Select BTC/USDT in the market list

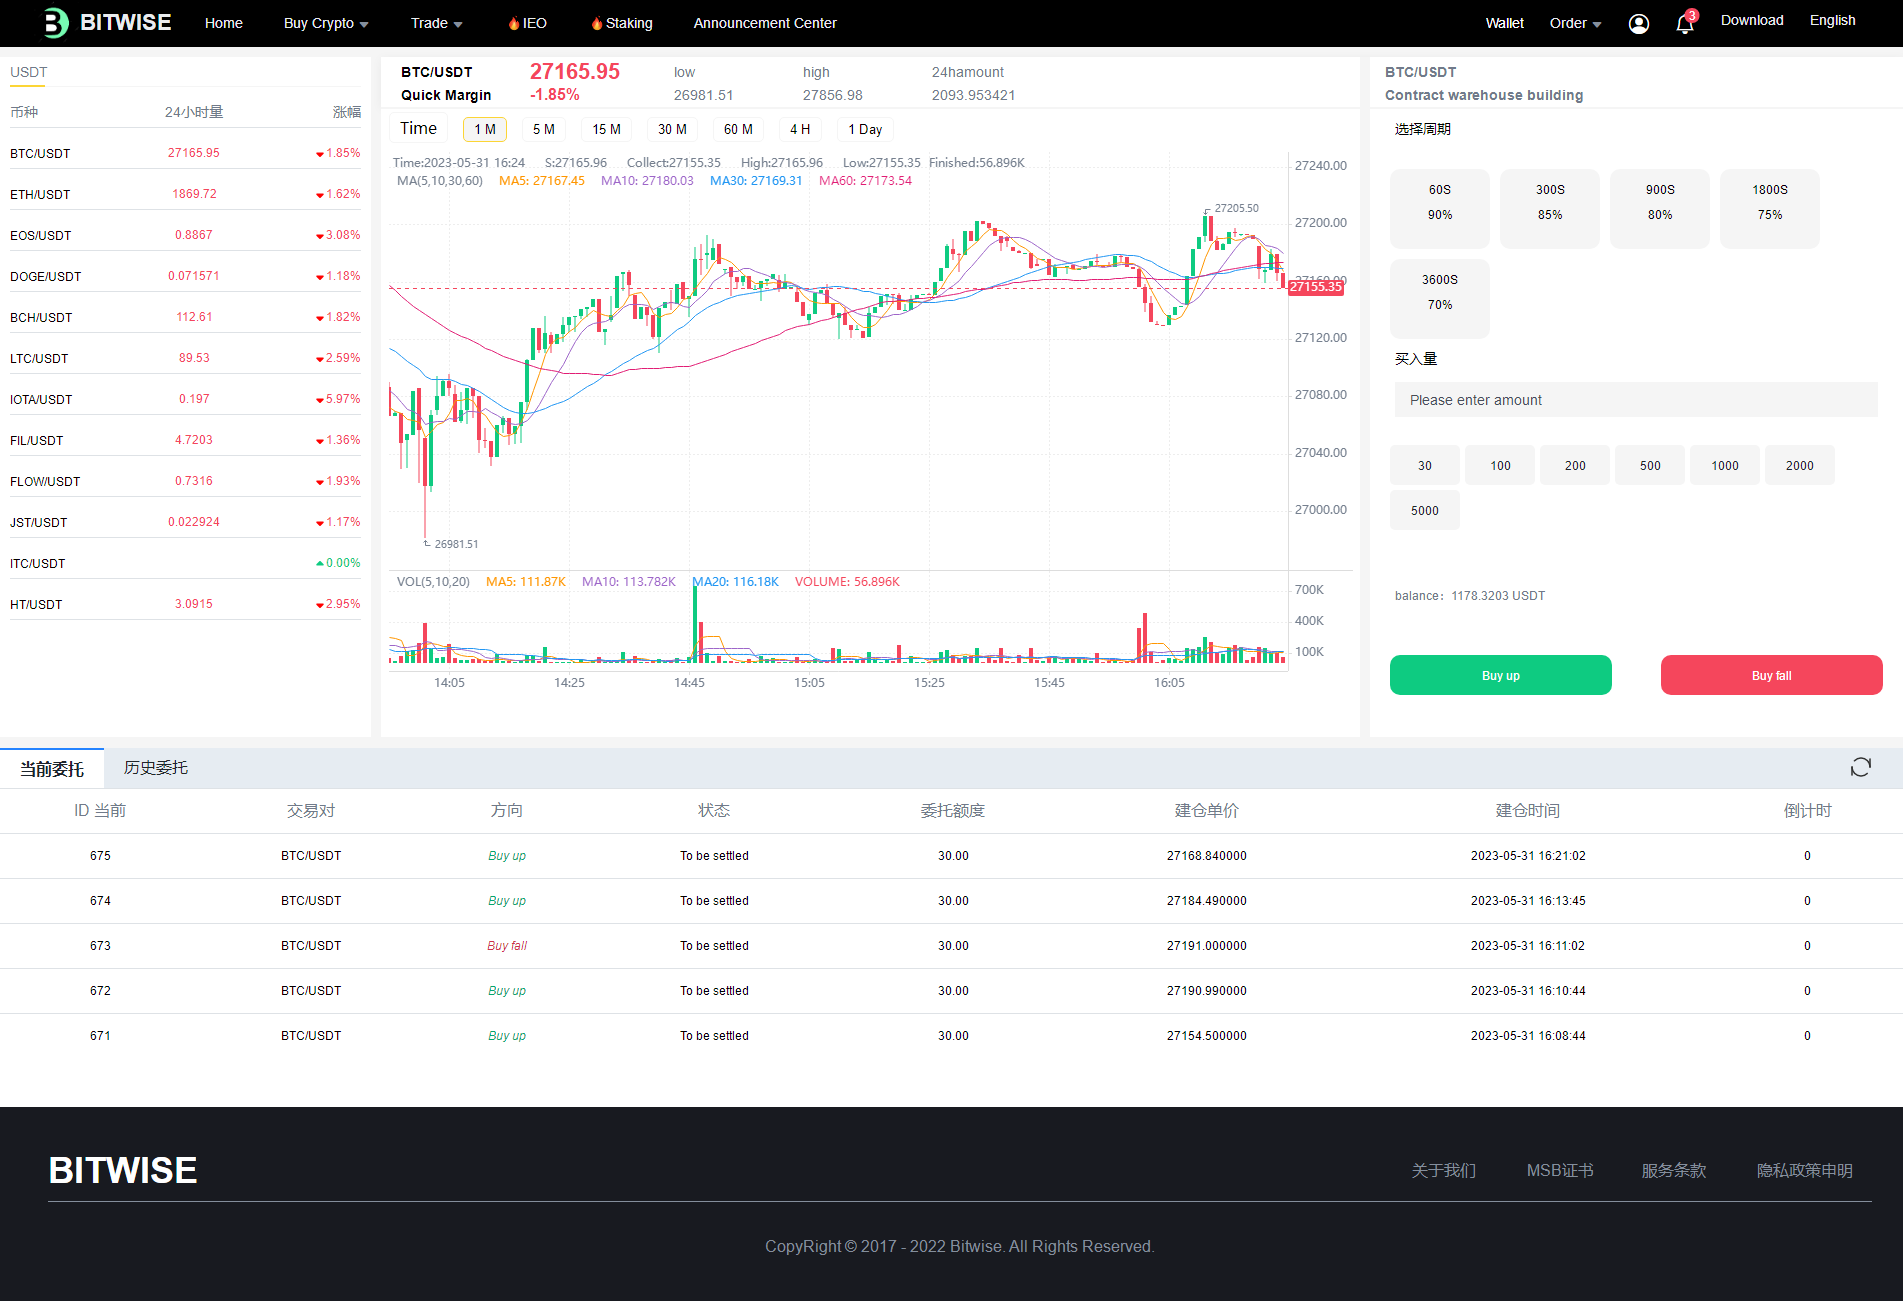[x=185, y=153]
